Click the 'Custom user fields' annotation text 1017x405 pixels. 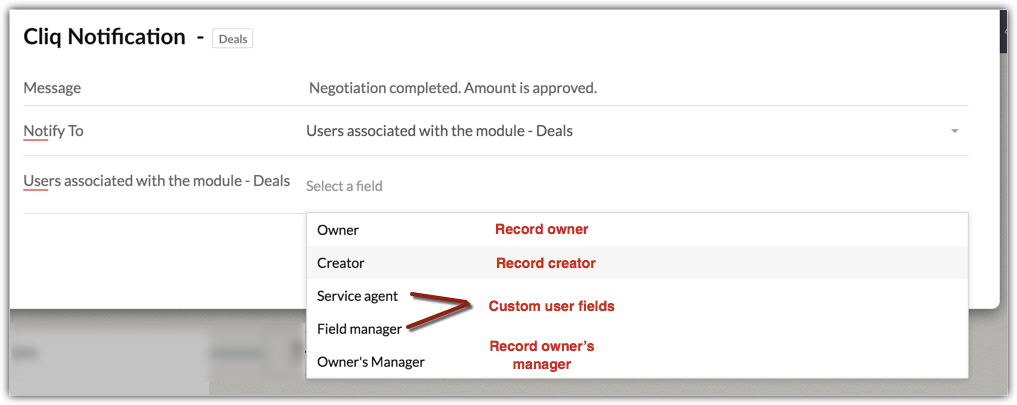coord(551,307)
